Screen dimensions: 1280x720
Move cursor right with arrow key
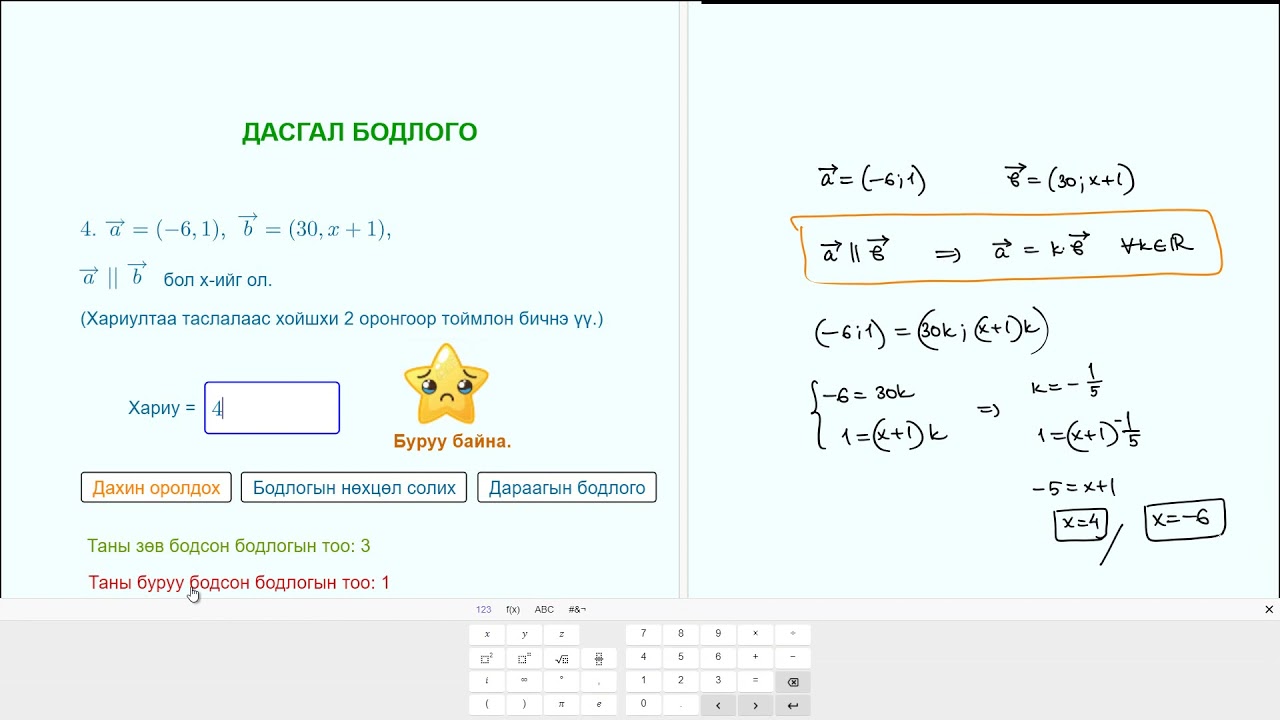[755, 705]
